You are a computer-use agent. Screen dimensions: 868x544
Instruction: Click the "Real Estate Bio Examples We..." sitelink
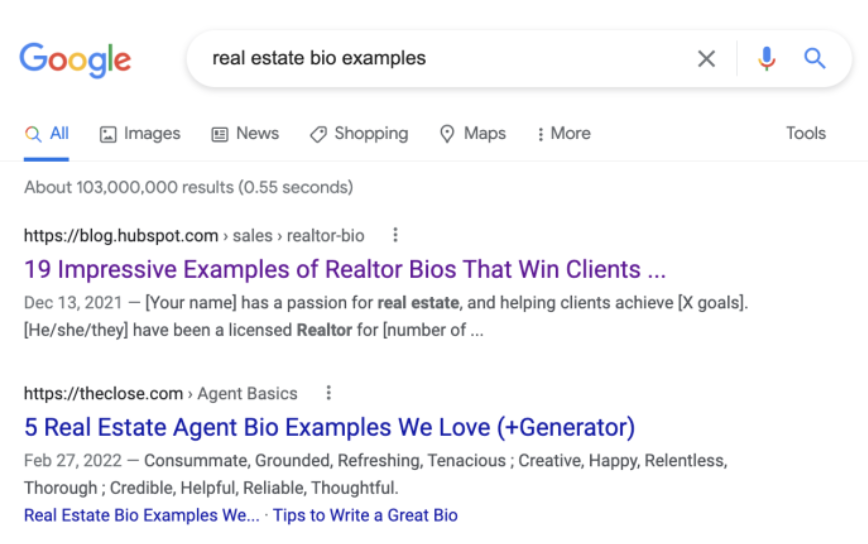coord(141,516)
